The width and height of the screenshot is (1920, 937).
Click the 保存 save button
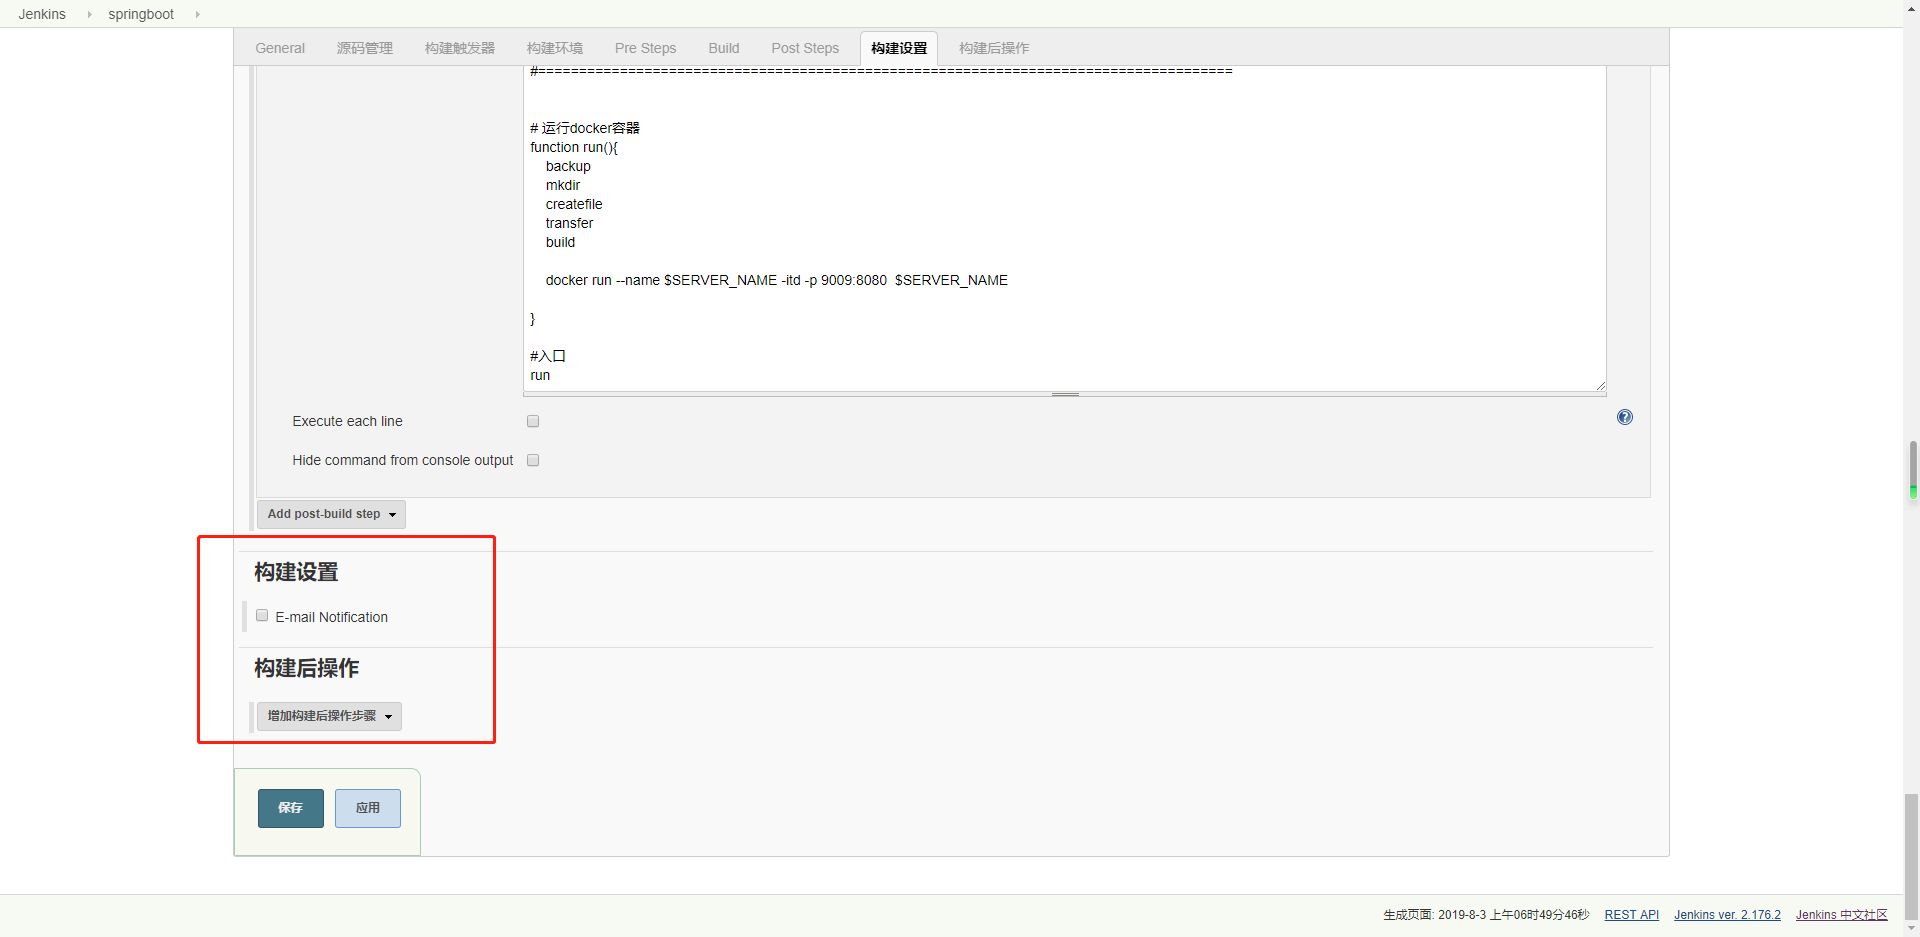pyautogui.click(x=291, y=808)
